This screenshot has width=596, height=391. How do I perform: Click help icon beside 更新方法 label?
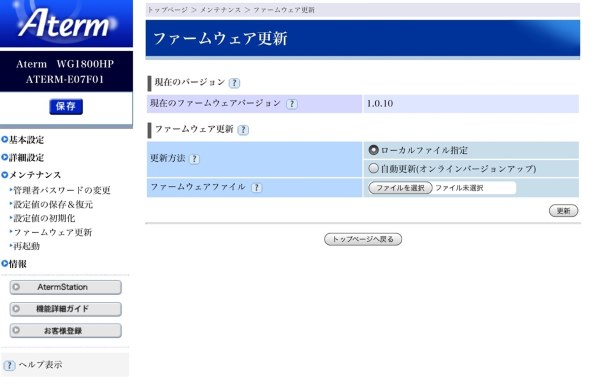[194, 159]
